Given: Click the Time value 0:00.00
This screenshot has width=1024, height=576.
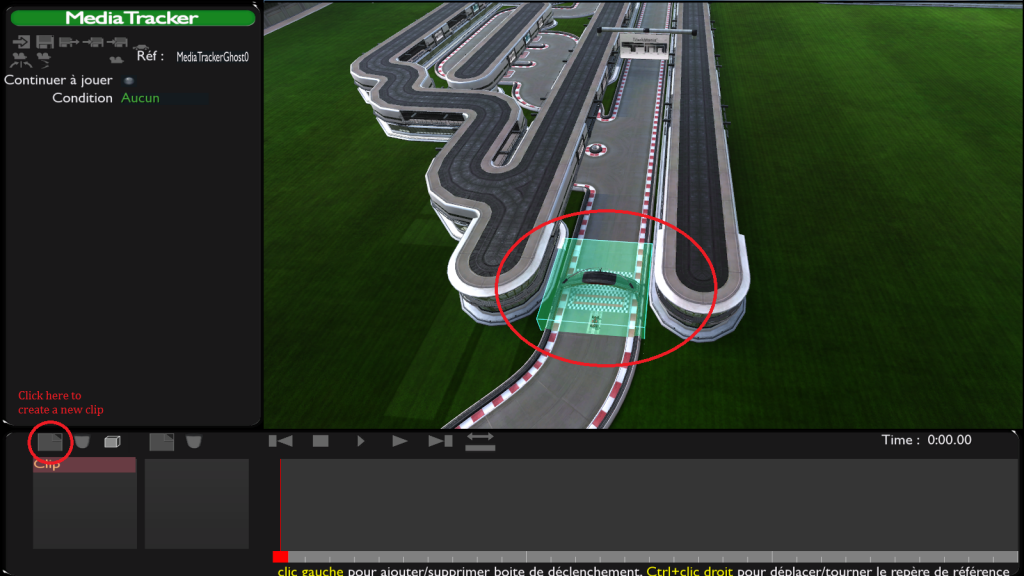Looking at the screenshot, I should tap(950, 440).
